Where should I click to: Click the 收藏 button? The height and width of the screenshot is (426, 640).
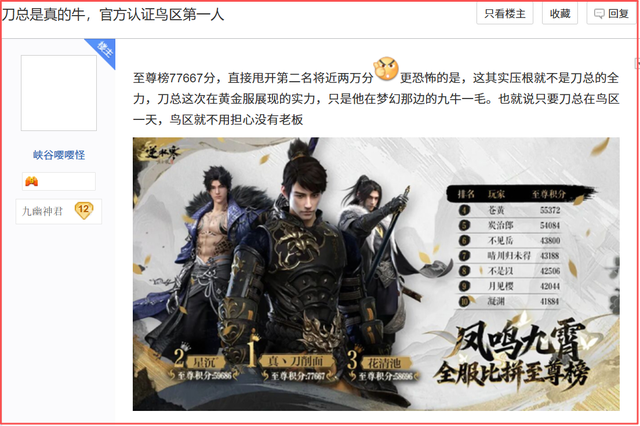560,14
